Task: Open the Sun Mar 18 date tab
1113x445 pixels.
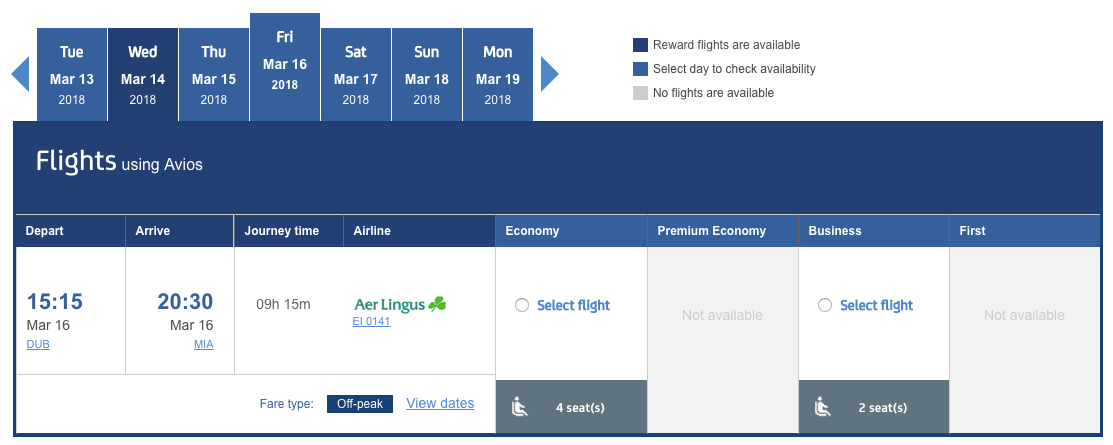Action: coord(427,75)
